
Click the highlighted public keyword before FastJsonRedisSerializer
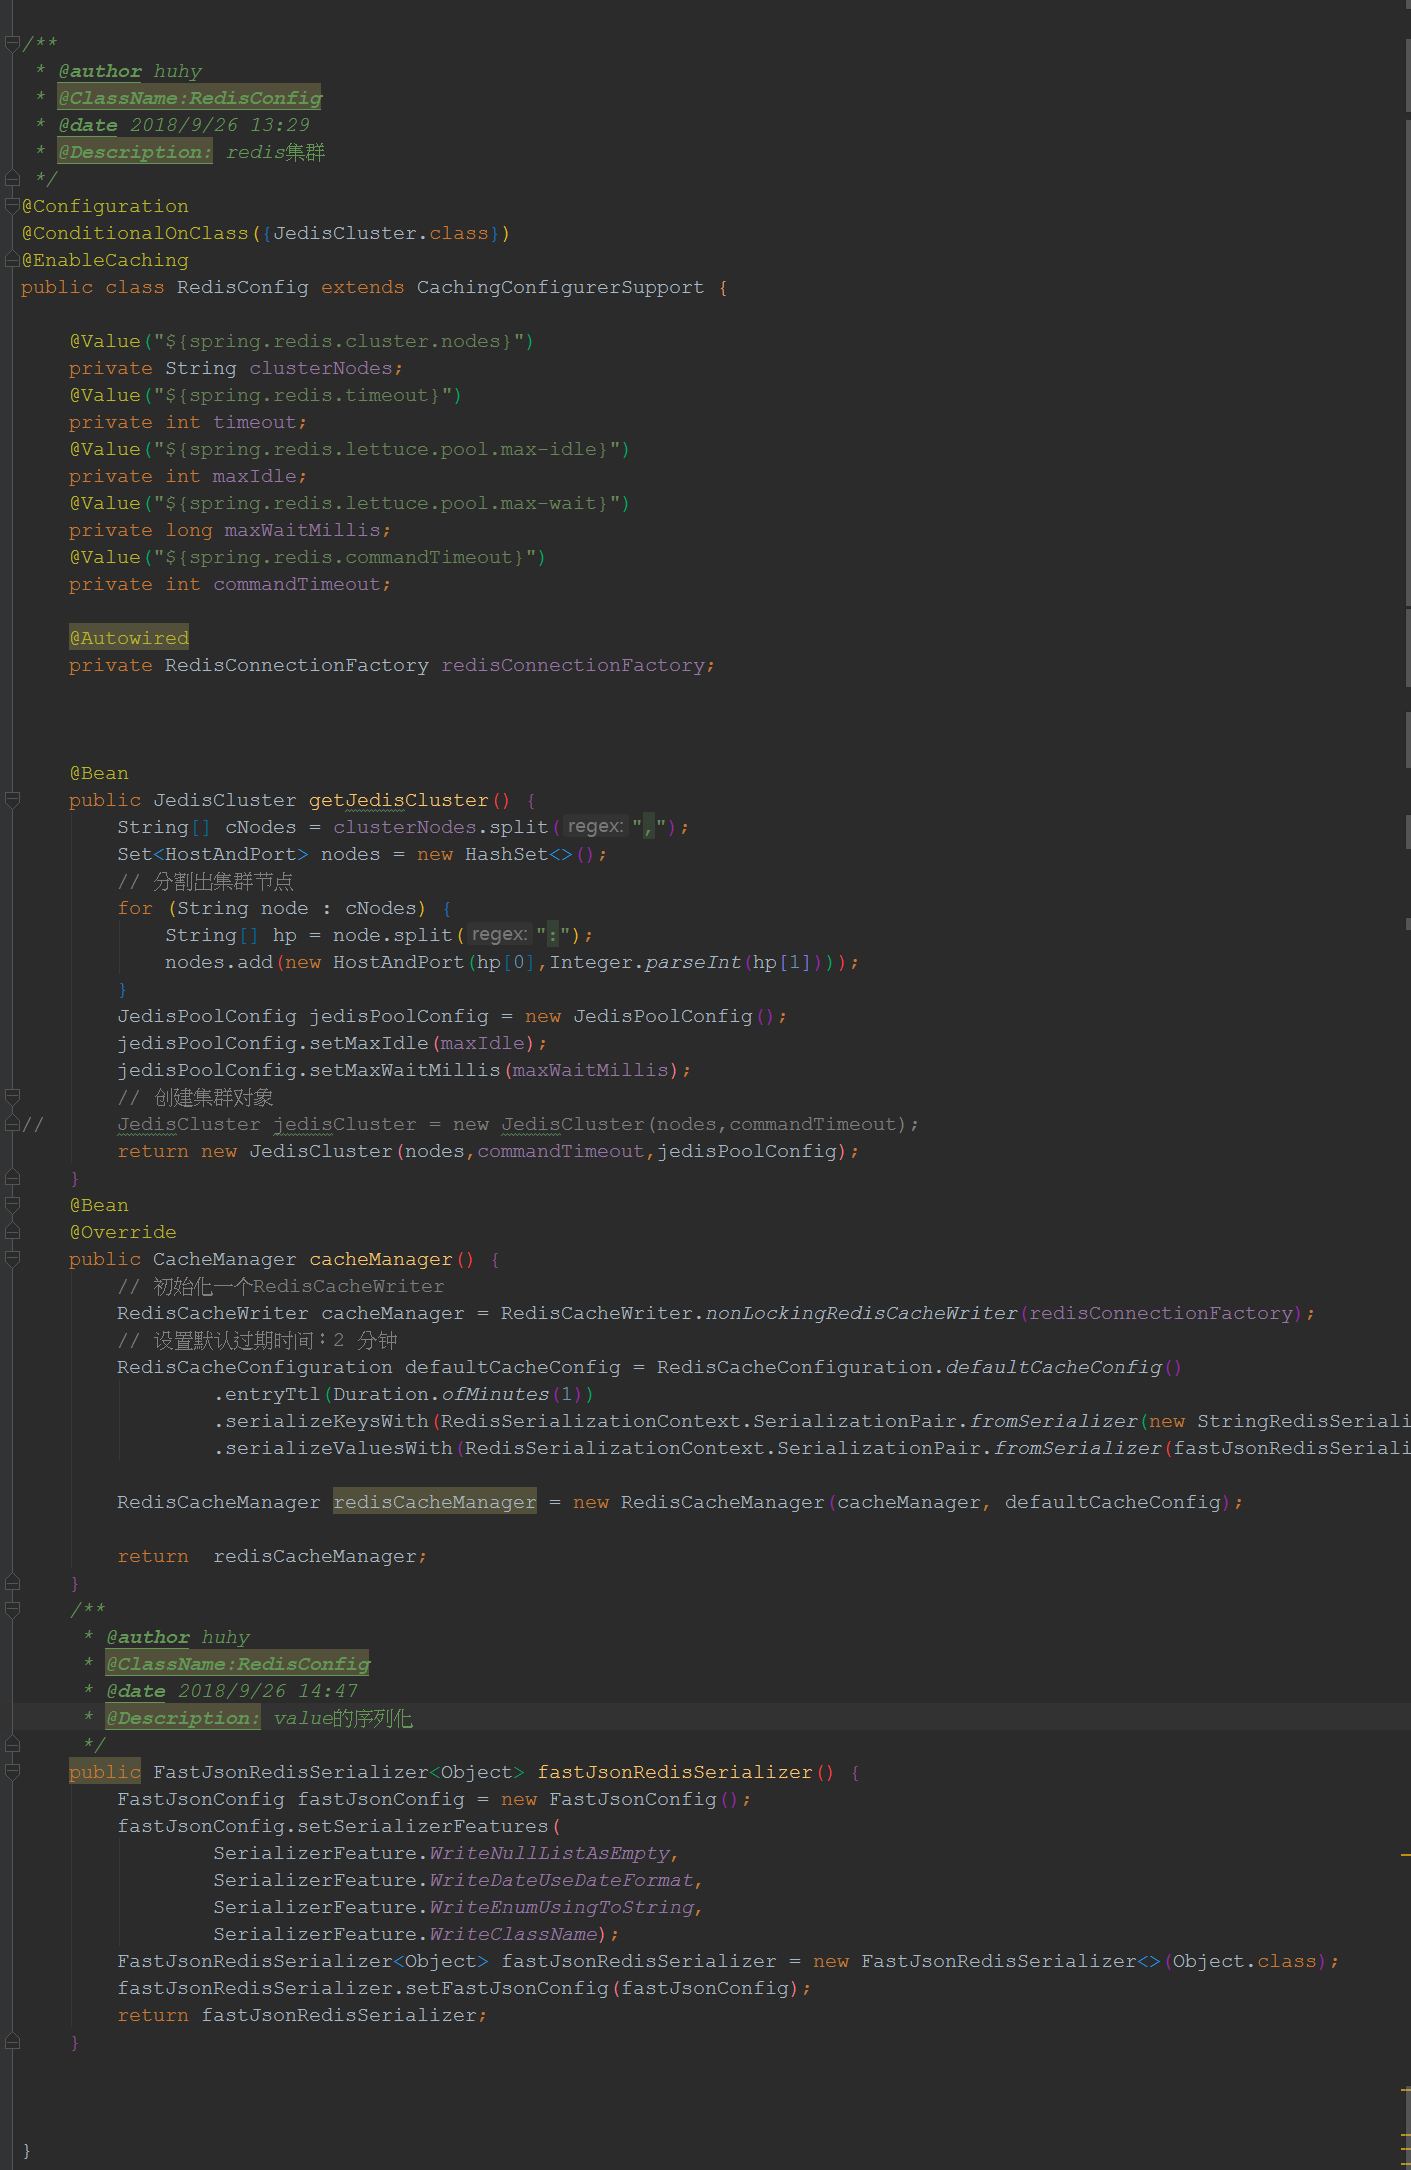pos(105,1772)
